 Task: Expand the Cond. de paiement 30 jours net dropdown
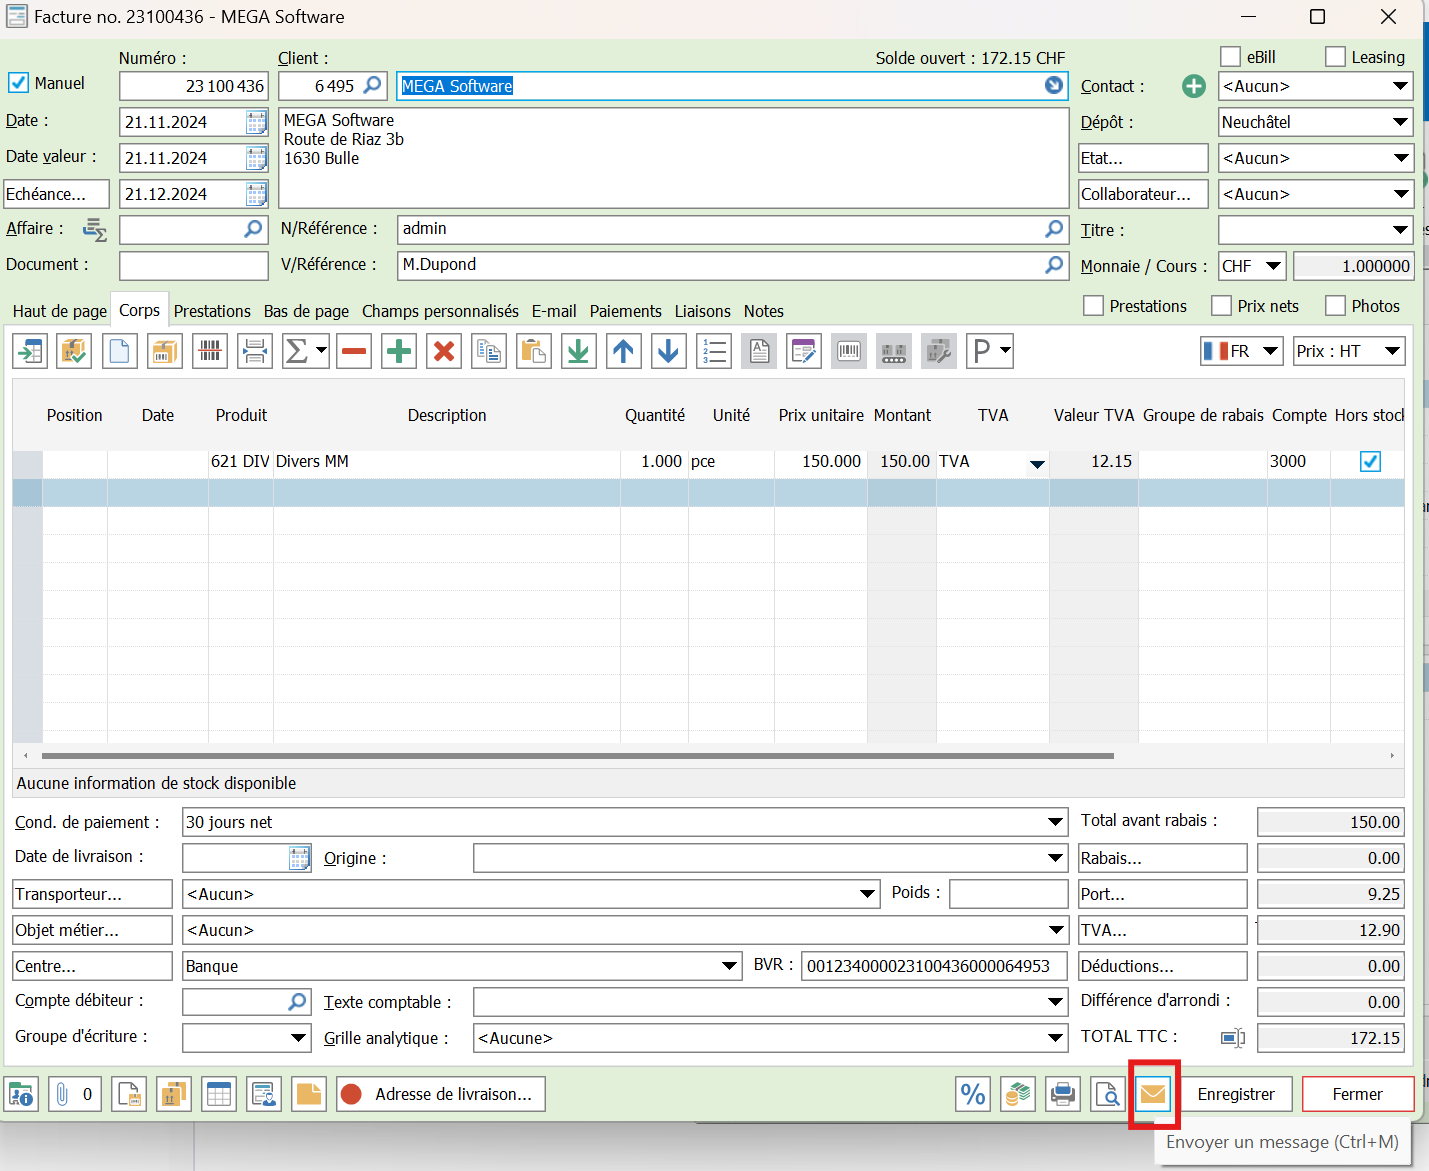(x=1056, y=822)
